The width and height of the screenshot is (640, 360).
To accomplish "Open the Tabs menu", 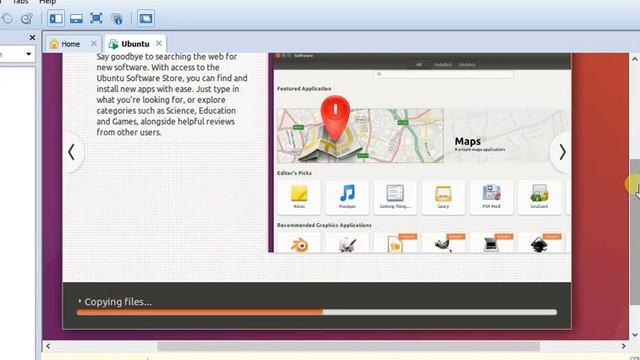I will pyautogui.click(x=20, y=2).
